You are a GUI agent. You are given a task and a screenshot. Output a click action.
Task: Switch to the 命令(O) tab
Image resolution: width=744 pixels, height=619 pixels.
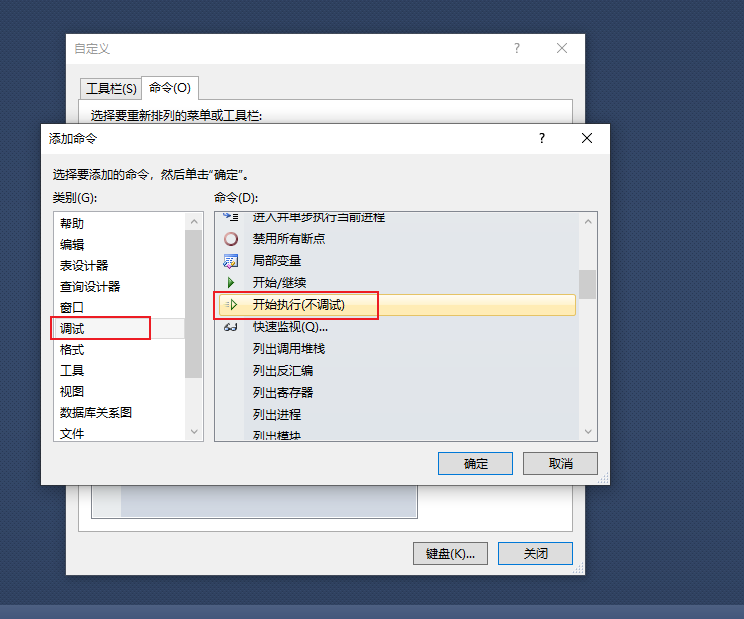click(x=170, y=88)
